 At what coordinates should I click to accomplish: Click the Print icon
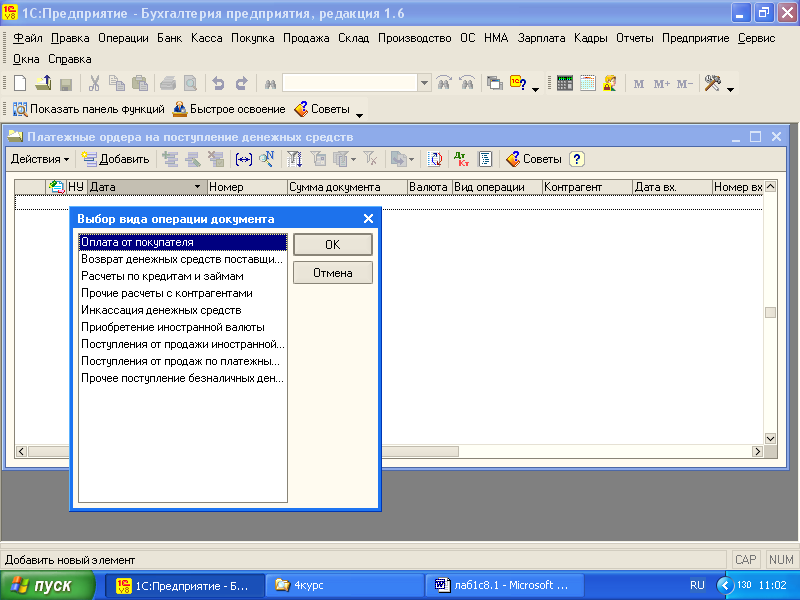pyautogui.click(x=167, y=83)
